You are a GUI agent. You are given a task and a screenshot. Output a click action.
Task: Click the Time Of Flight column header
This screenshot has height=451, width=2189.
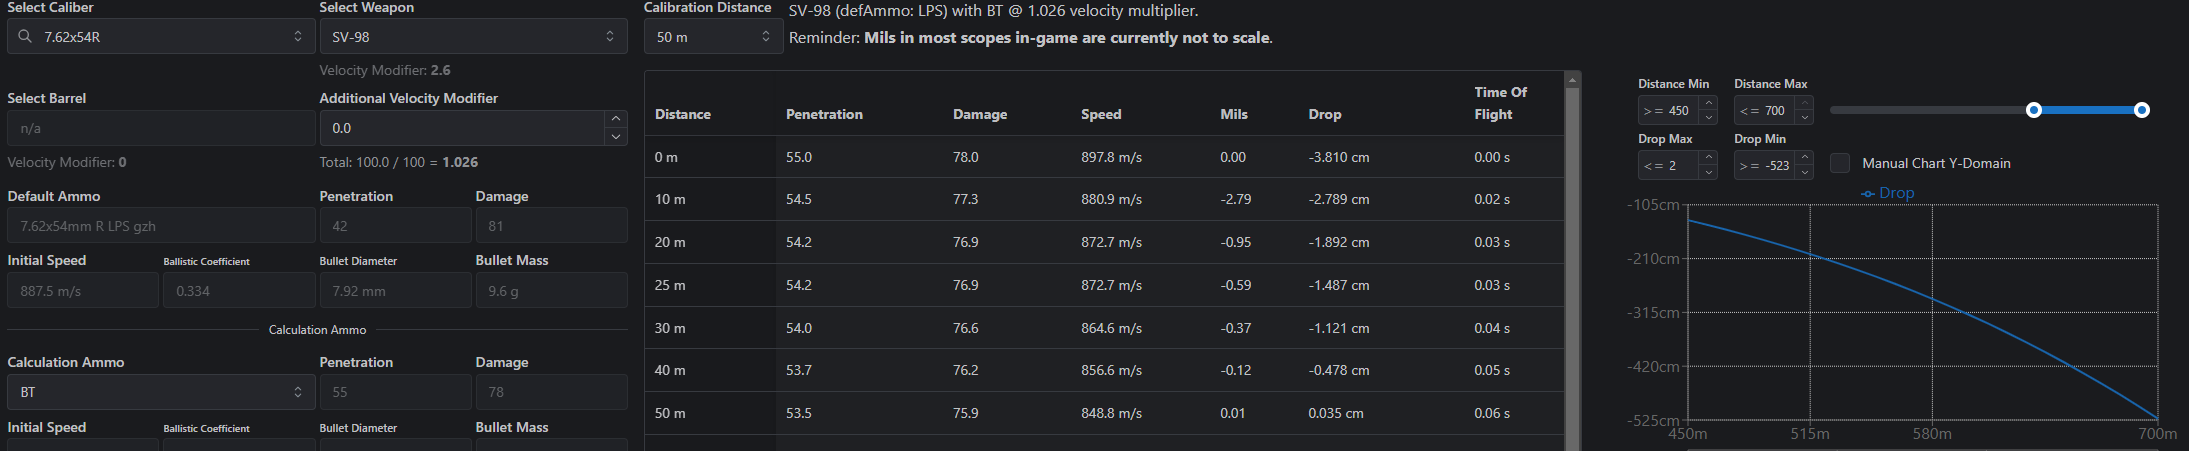pyautogui.click(x=1500, y=103)
